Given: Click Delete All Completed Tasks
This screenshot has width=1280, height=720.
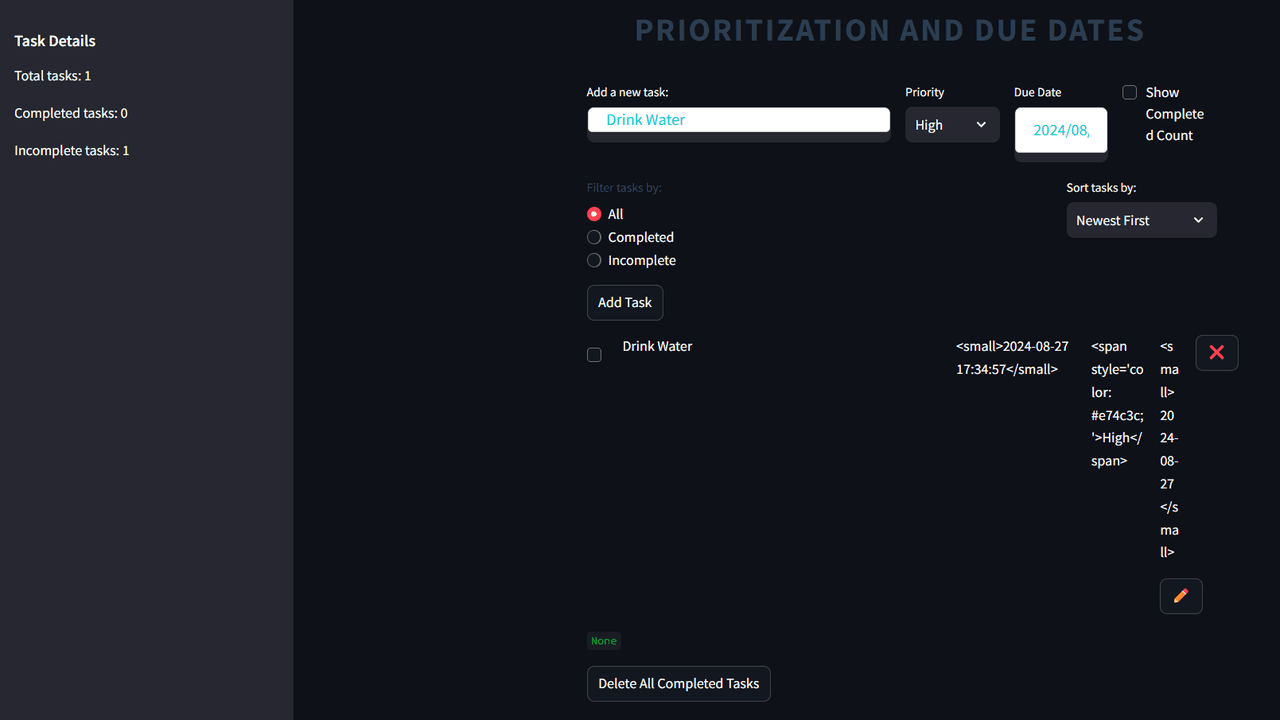Looking at the screenshot, I should pyautogui.click(x=678, y=684).
